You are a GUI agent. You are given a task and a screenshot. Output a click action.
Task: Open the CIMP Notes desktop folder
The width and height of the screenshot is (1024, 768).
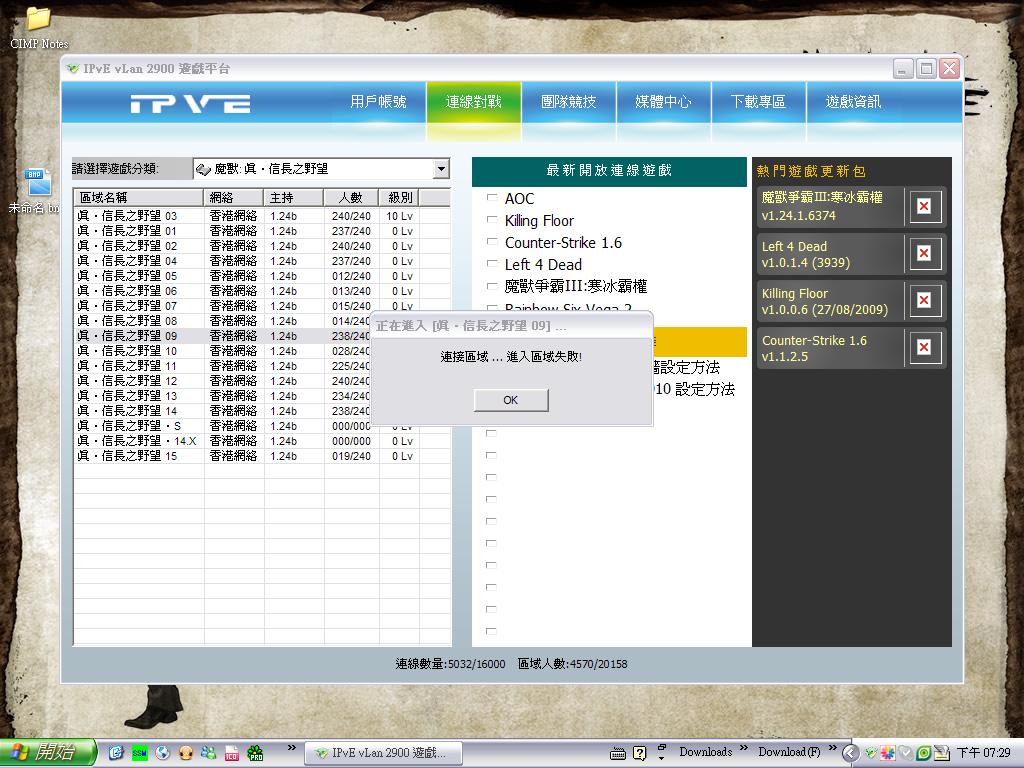coord(39,18)
